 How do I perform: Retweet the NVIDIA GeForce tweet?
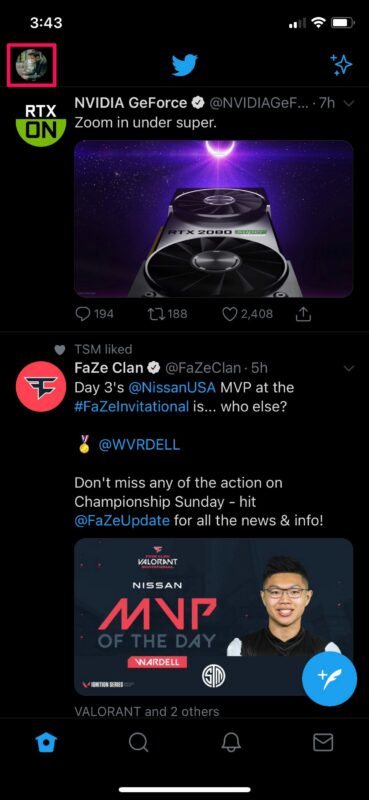pos(167,314)
